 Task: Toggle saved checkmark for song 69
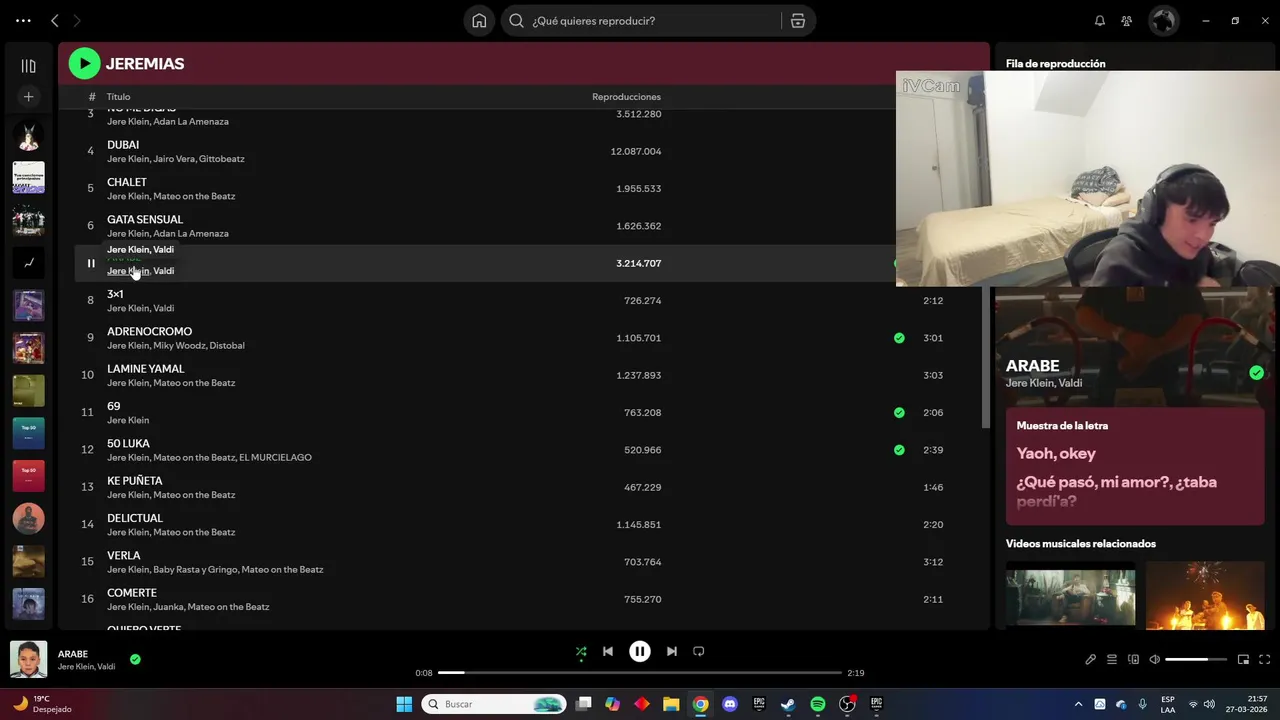pos(899,412)
